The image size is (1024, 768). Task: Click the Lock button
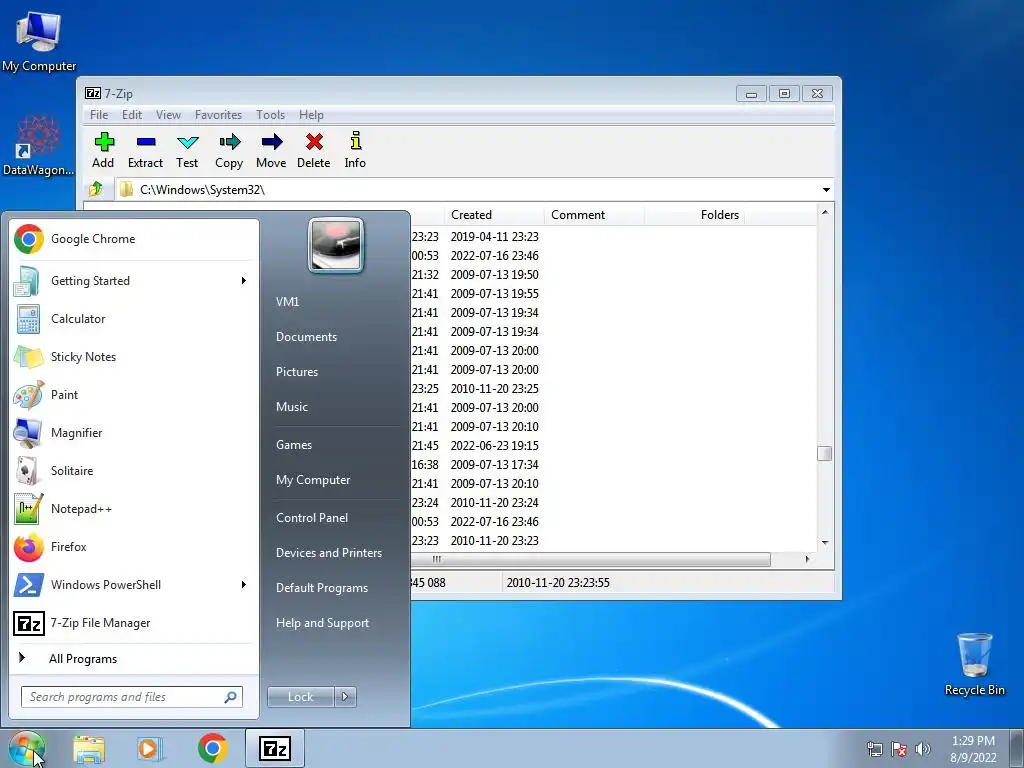[x=300, y=697]
